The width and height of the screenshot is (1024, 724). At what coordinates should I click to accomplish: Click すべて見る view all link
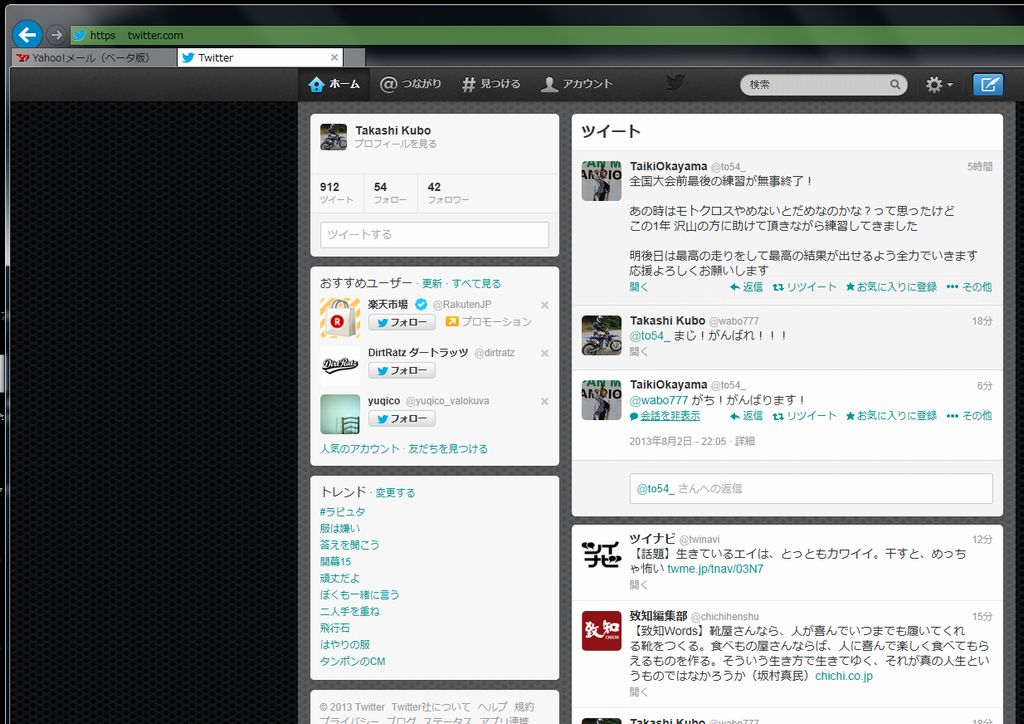click(476, 283)
